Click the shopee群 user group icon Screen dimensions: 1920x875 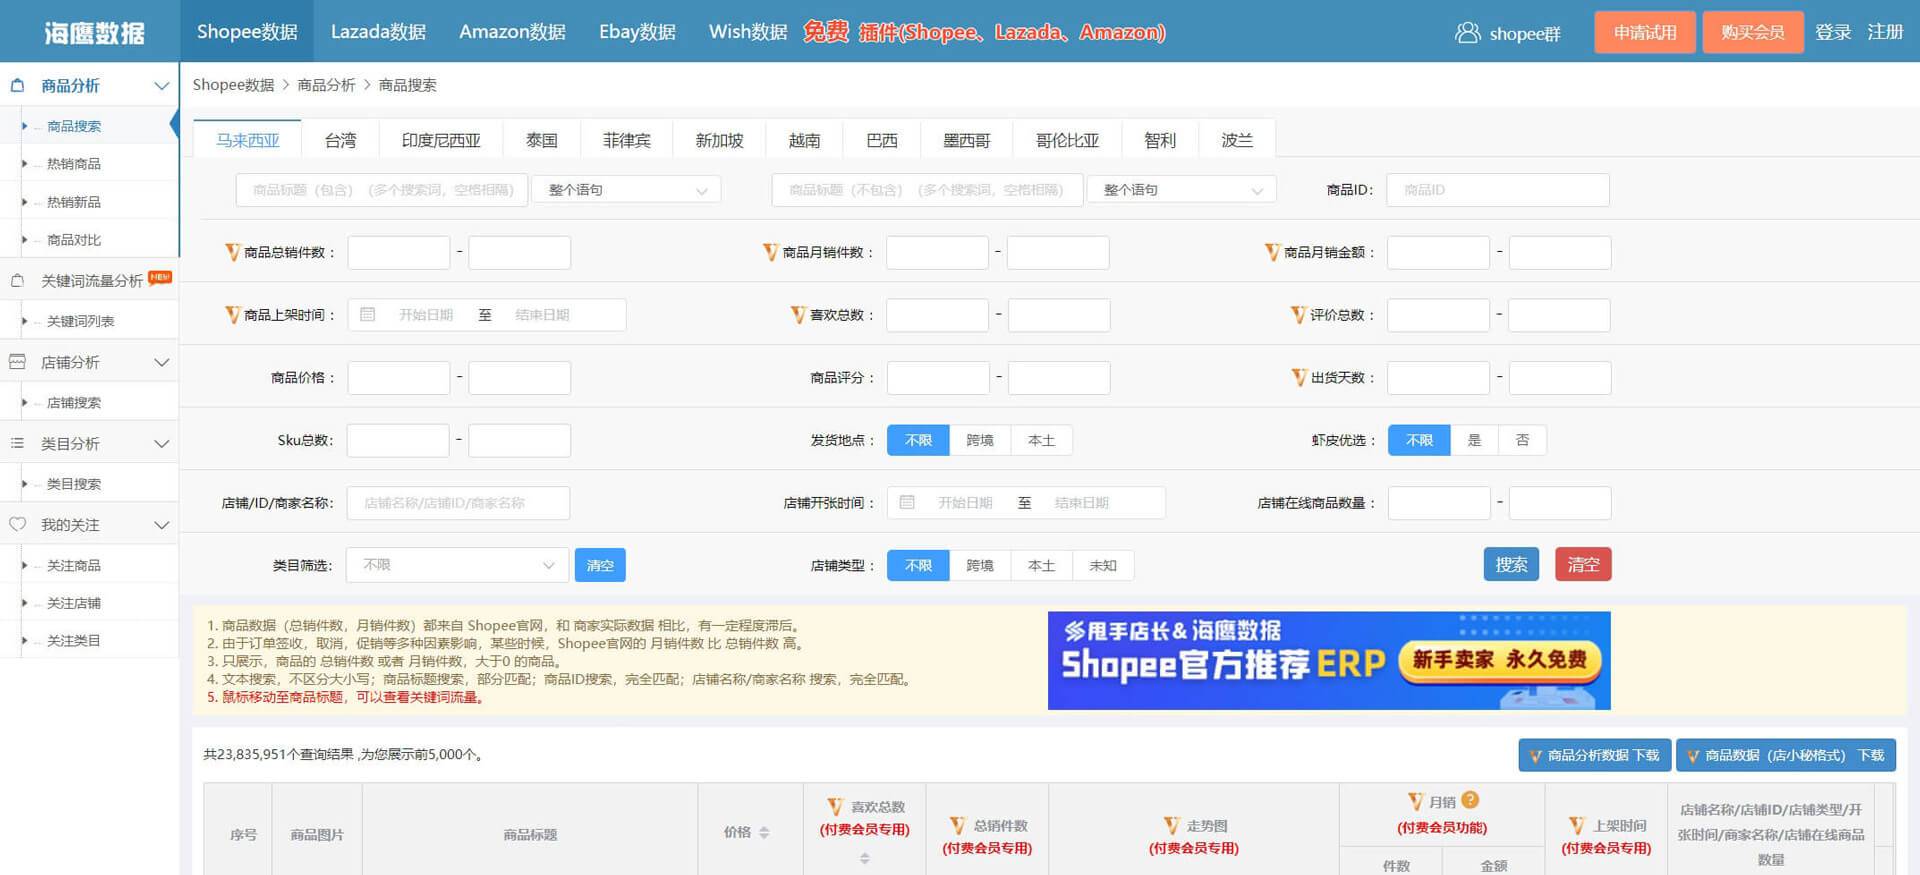[x=1467, y=33]
